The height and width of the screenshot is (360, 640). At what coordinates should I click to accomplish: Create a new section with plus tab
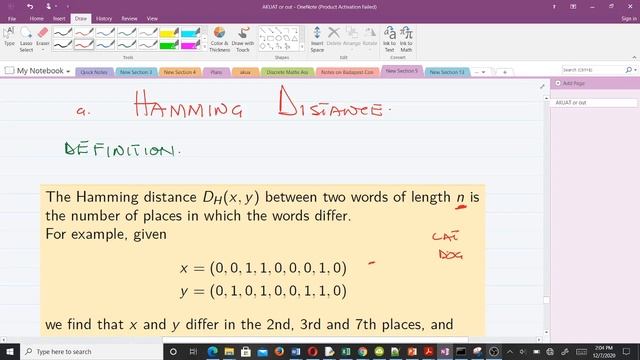tap(504, 72)
